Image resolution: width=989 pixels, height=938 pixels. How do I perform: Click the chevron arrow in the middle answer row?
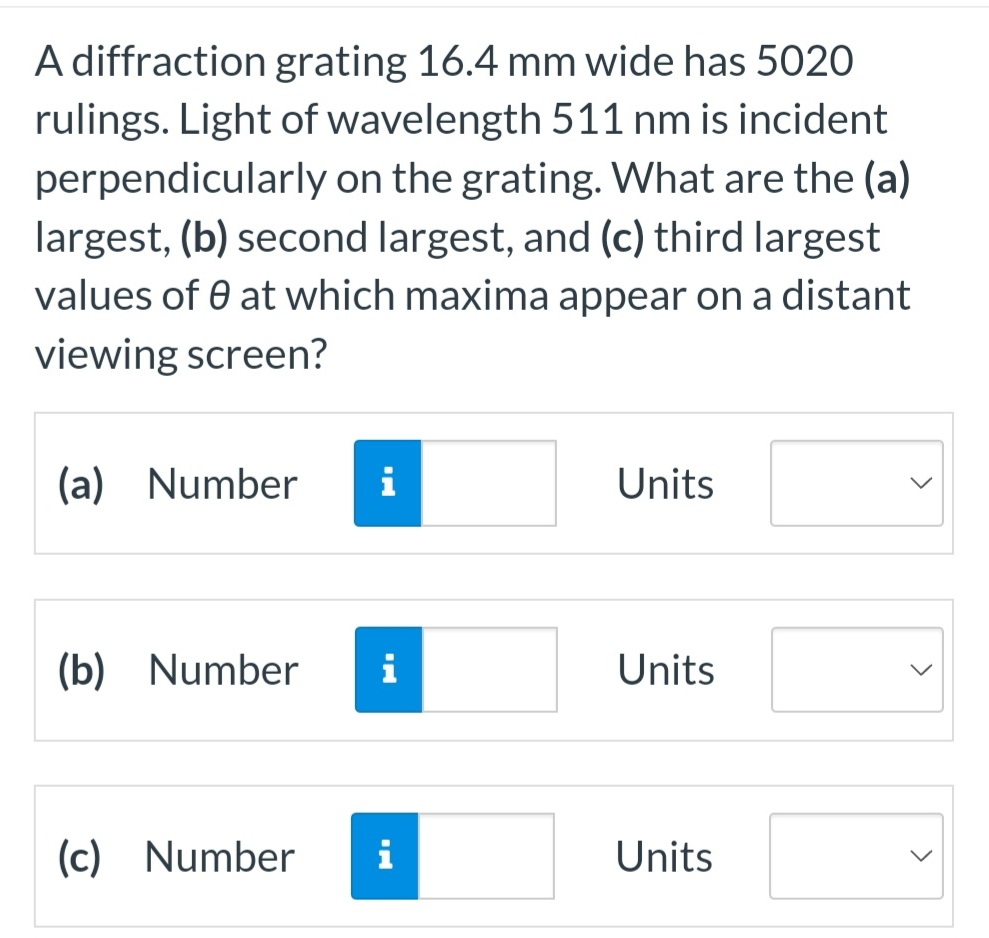point(921,669)
